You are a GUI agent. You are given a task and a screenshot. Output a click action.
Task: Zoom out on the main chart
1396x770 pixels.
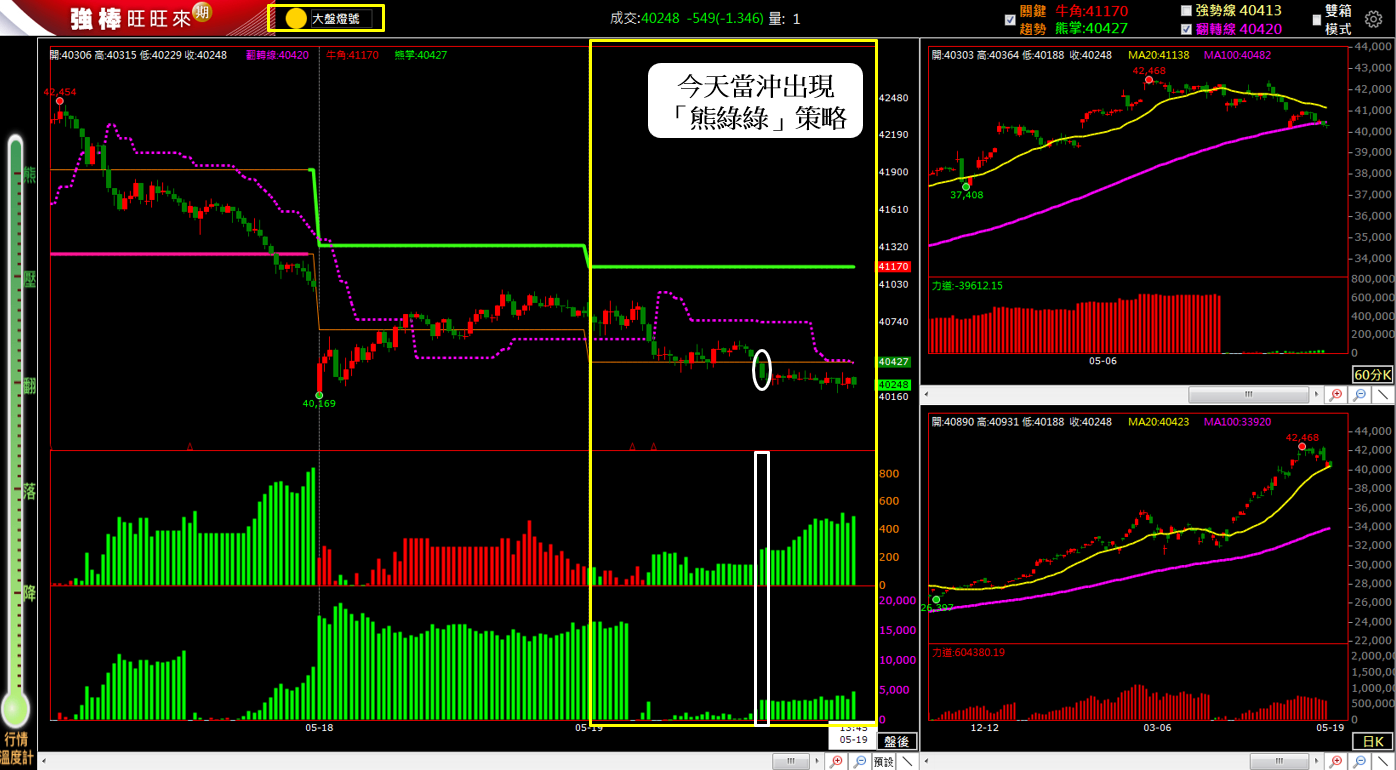pyautogui.click(x=859, y=761)
